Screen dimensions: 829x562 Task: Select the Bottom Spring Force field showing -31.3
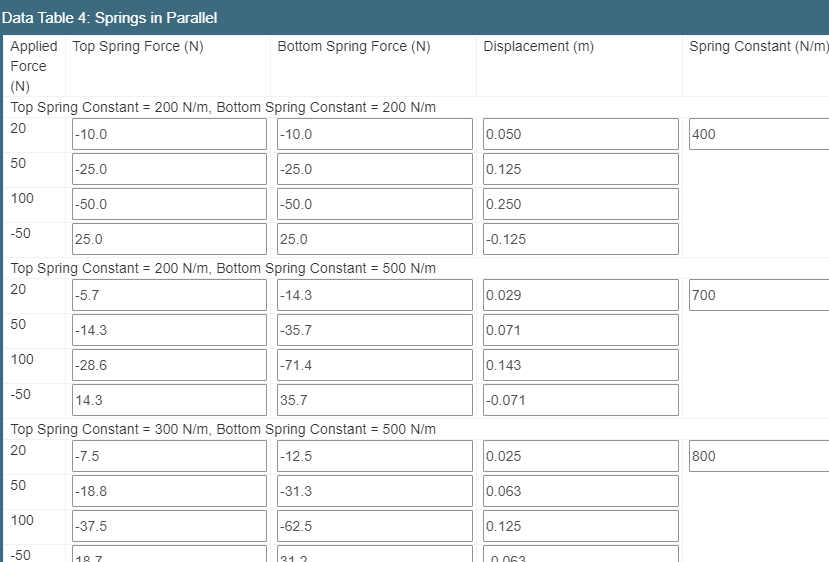click(x=374, y=491)
